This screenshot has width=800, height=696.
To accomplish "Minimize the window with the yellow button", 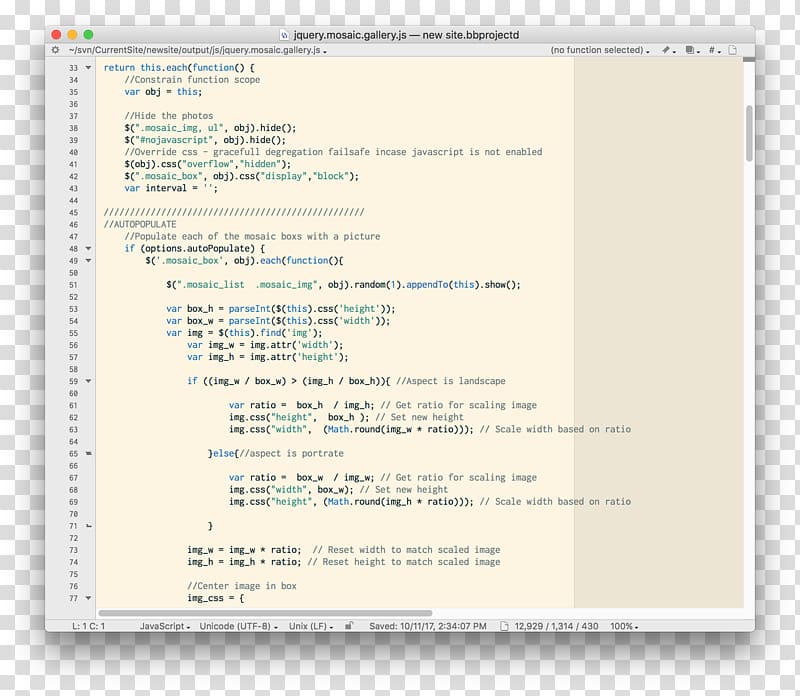I will 72,35.
